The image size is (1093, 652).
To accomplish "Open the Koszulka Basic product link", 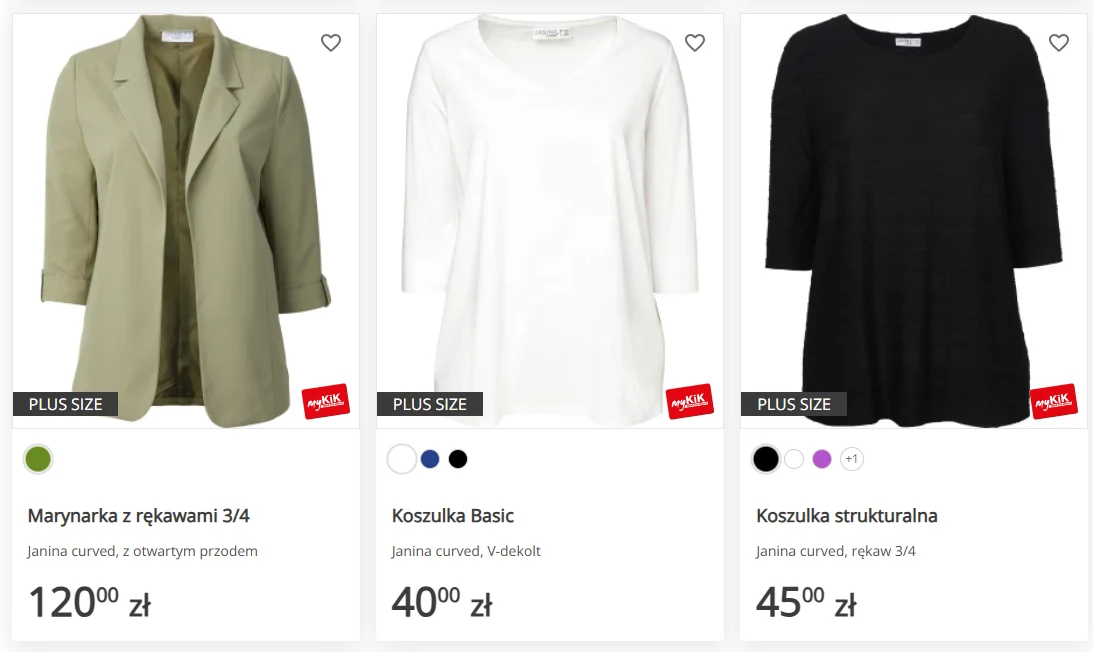I will (x=452, y=516).
